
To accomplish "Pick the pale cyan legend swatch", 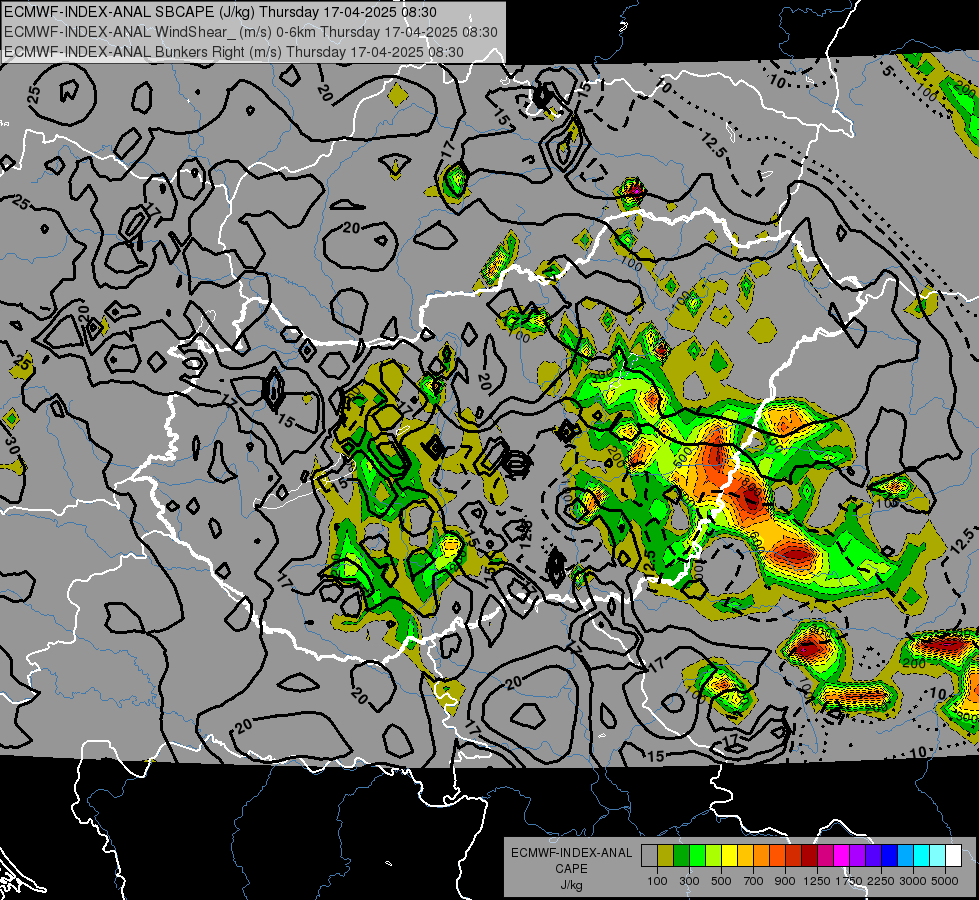I will click(938, 855).
